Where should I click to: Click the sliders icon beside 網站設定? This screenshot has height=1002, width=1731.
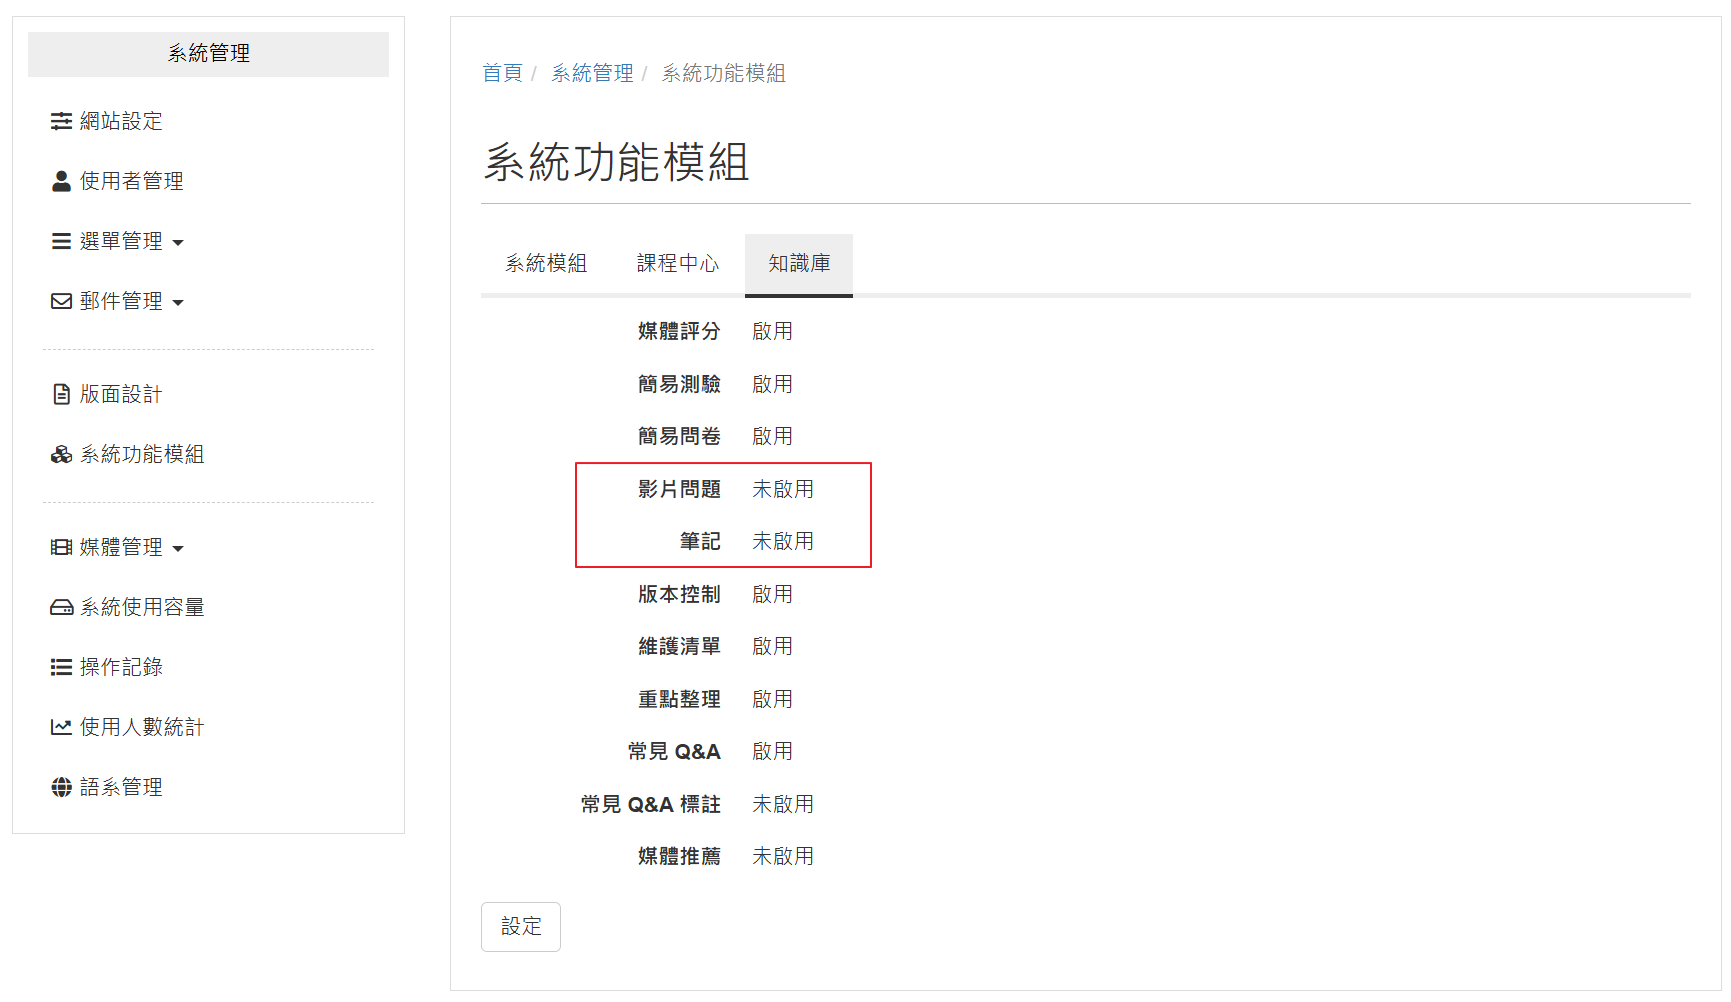61,121
